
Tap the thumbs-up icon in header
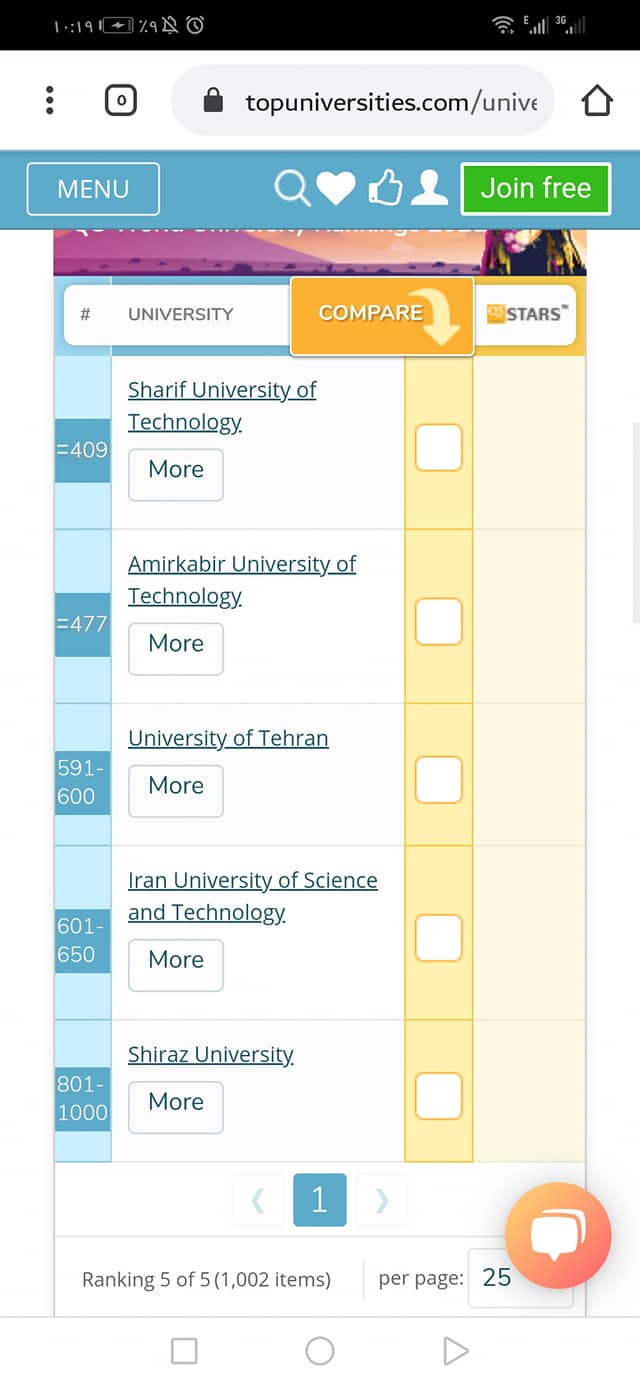coord(385,187)
